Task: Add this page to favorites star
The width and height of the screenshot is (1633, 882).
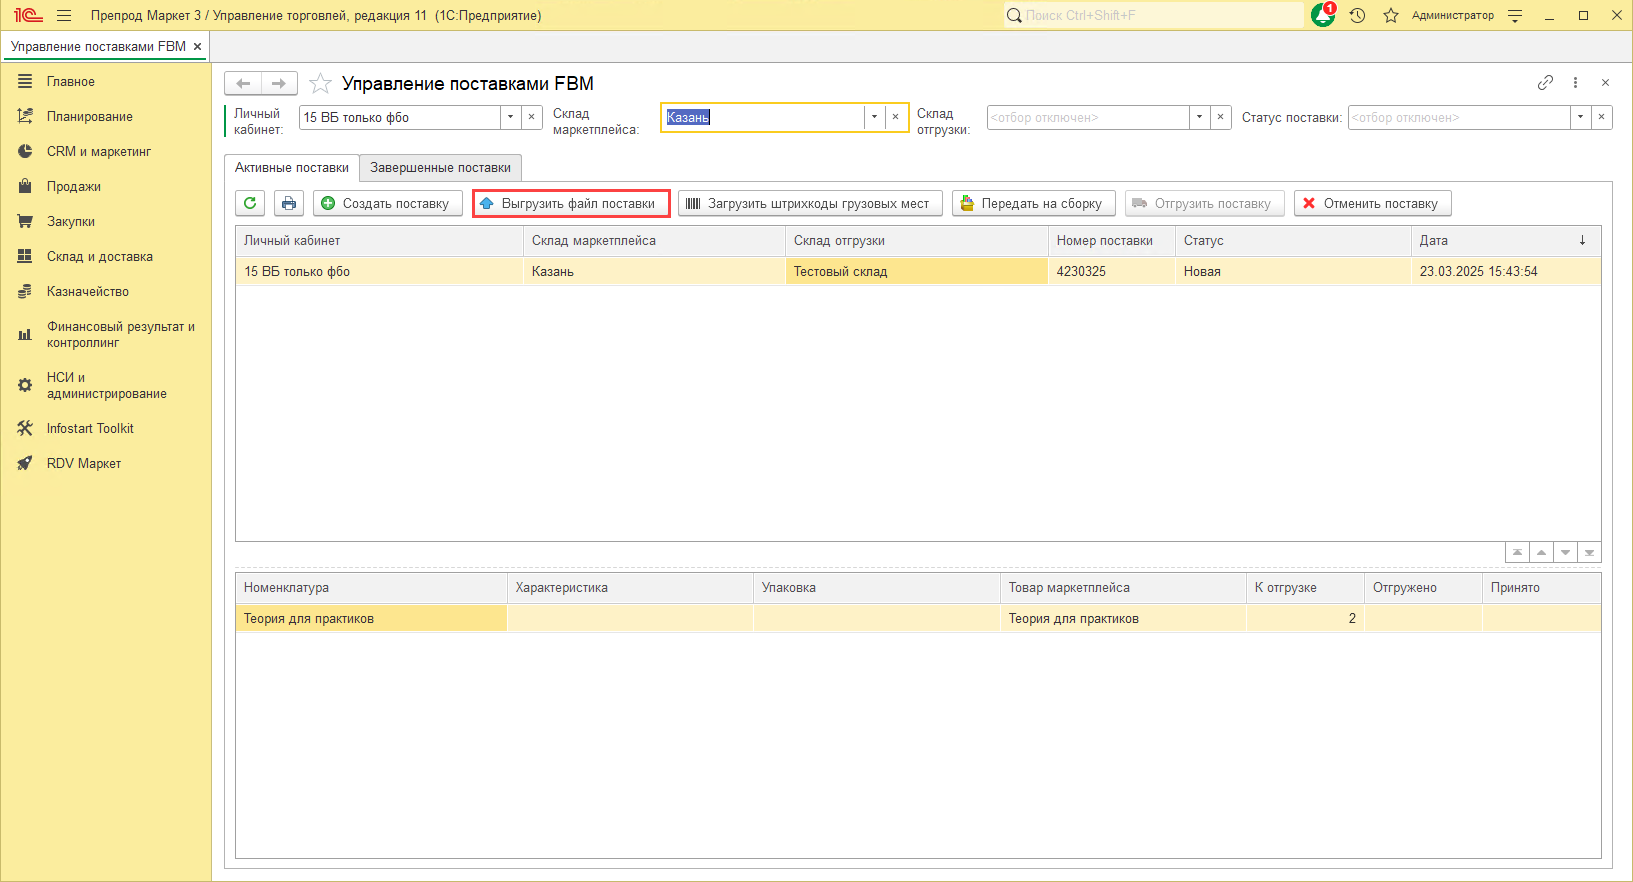Action: (x=320, y=83)
